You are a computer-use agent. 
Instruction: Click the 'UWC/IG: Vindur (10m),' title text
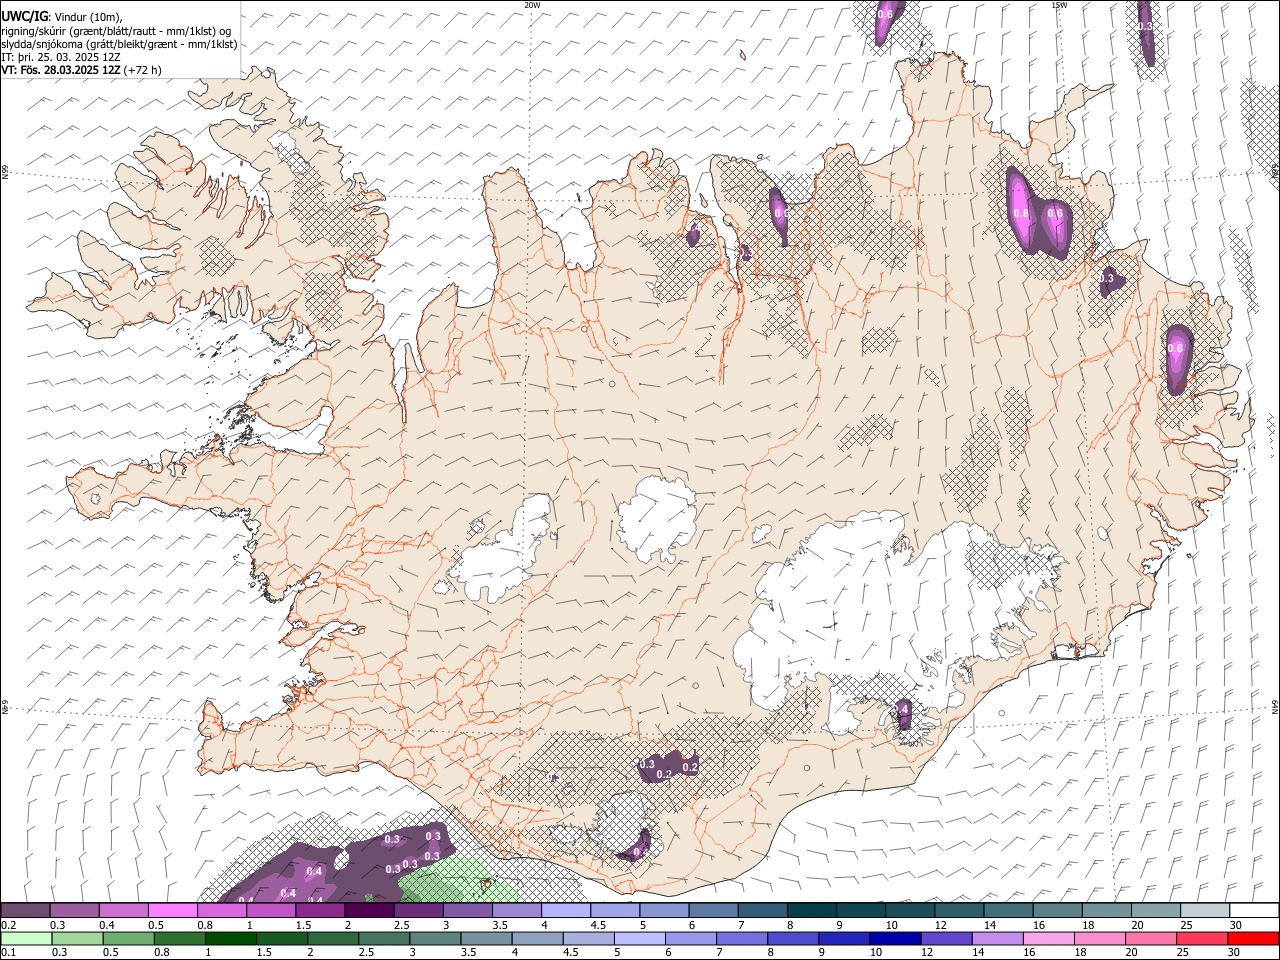[x=62, y=17]
